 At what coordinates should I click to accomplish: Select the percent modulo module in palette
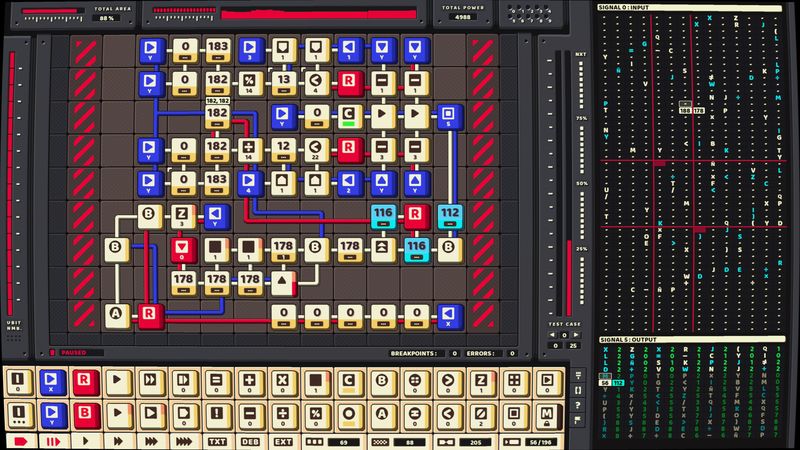[x=315, y=414]
